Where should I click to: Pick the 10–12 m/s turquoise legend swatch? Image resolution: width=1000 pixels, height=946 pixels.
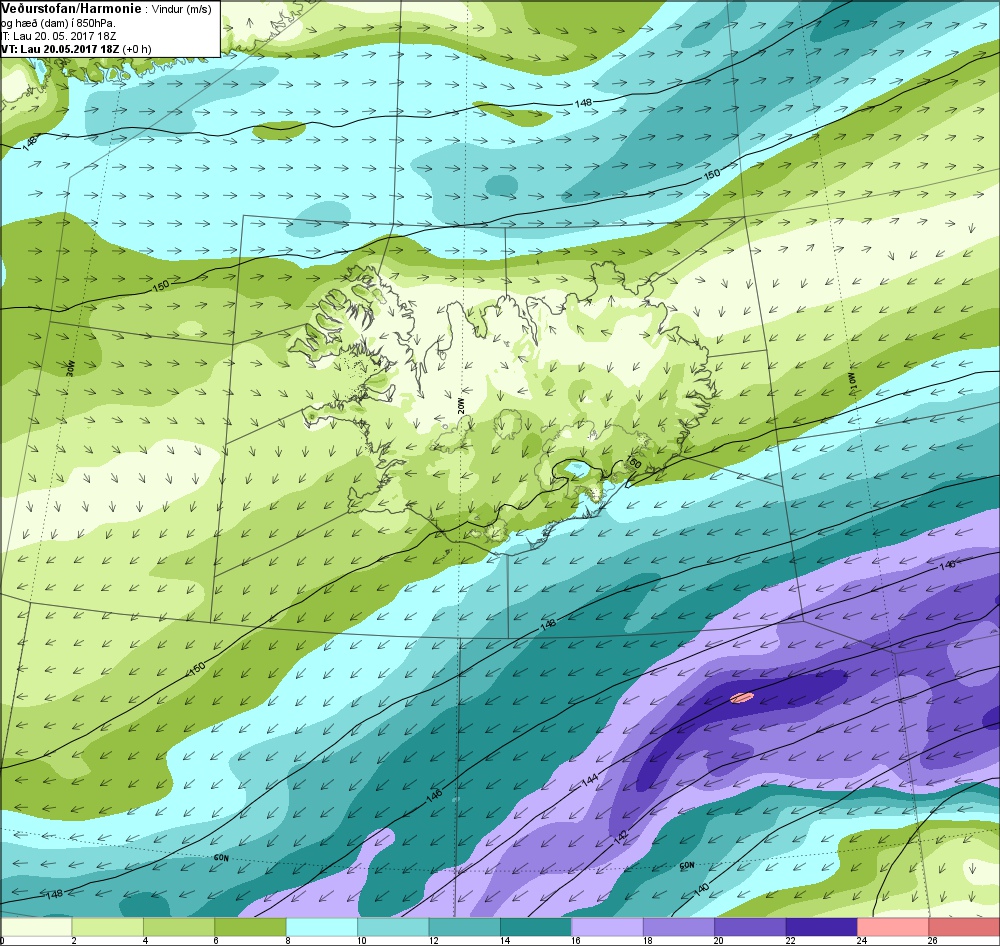click(393, 926)
